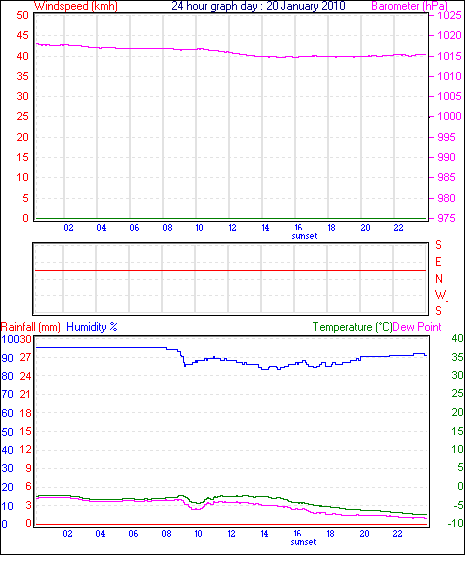Select the '35' value on the windspeed axis
The image size is (466, 566).
coord(22,76)
